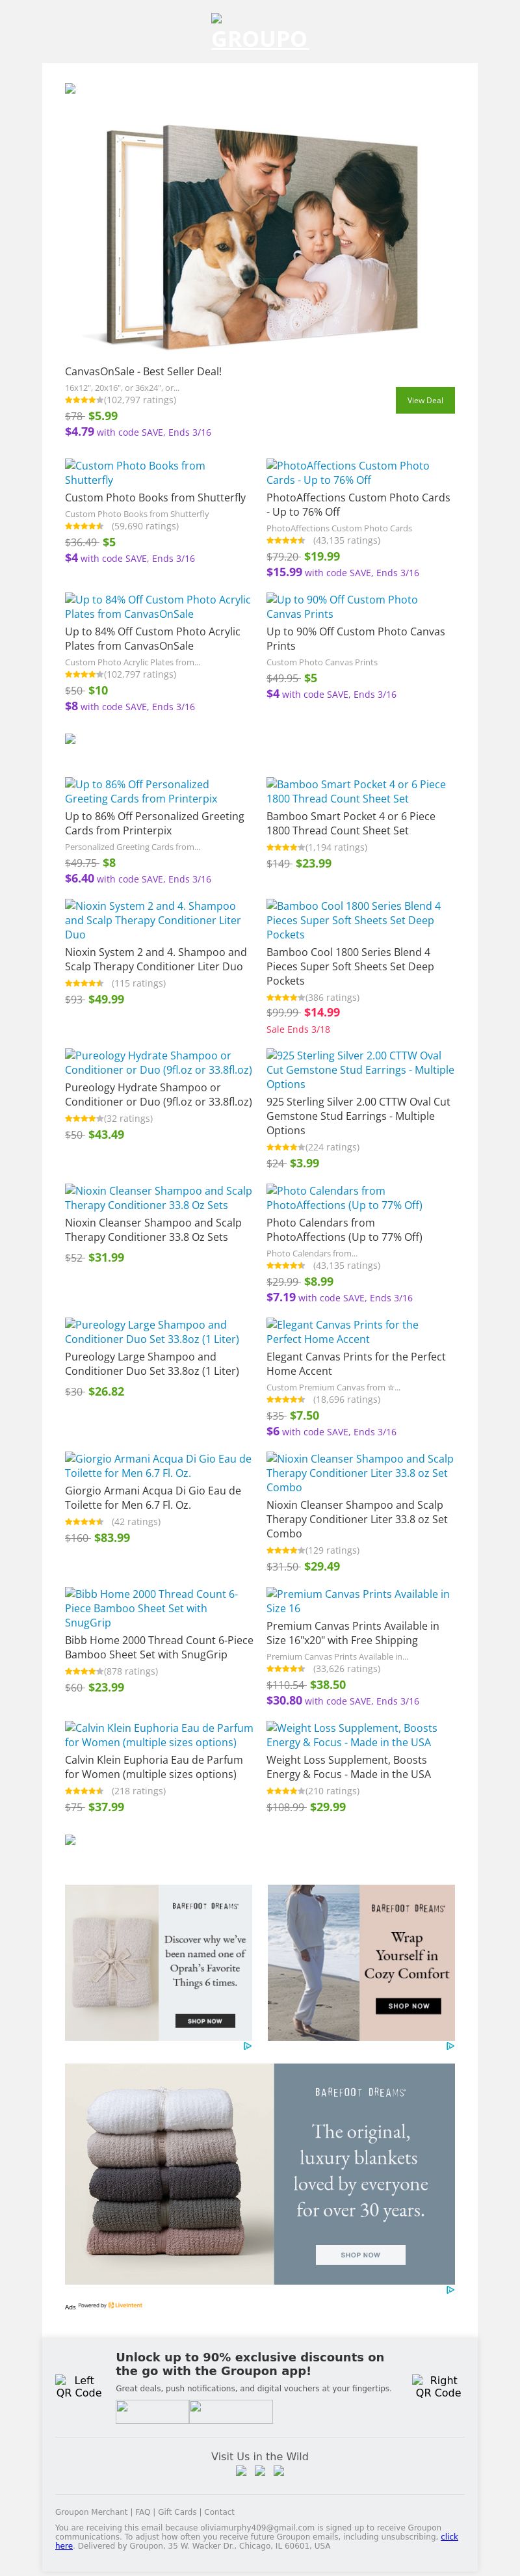Open the Calvin Klein Euphoria Eau de Parfum deal
Image resolution: width=520 pixels, height=2576 pixels.
coord(158,1734)
